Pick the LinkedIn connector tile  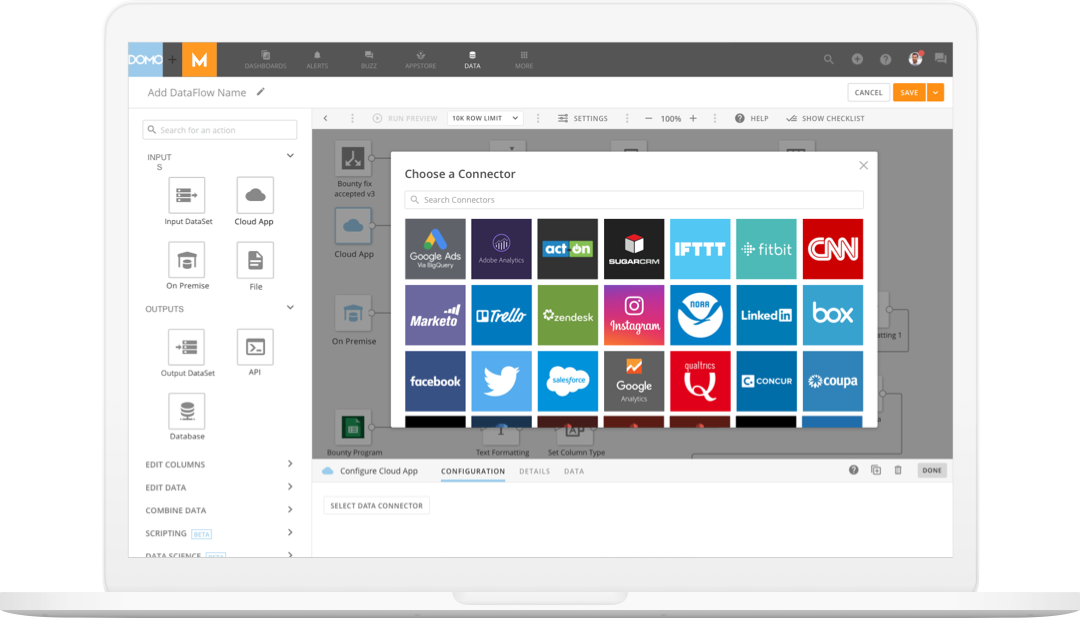[766, 315]
